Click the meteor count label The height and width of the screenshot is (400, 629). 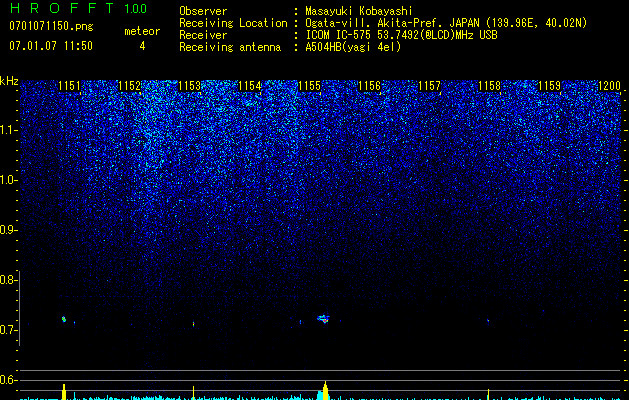(x=142, y=31)
